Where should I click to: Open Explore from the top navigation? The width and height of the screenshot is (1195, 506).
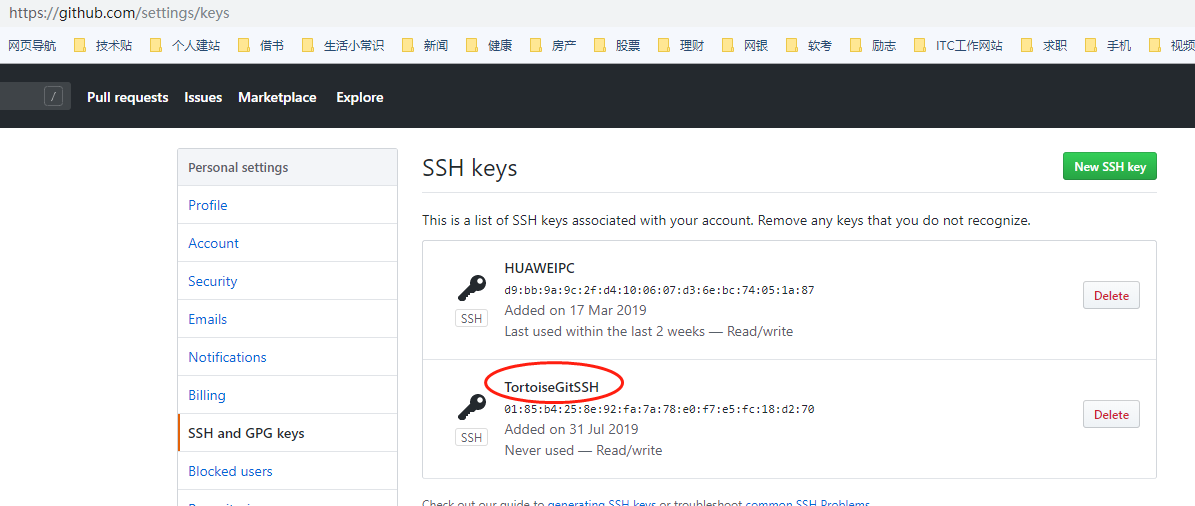coord(360,98)
